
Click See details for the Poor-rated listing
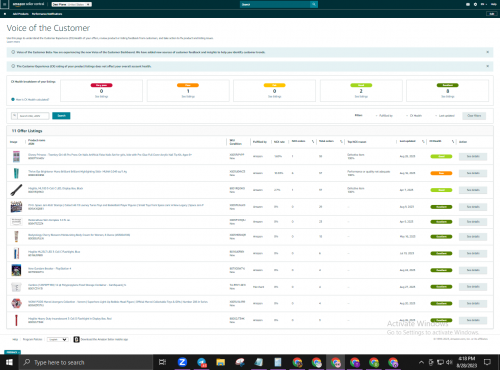click(473, 173)
